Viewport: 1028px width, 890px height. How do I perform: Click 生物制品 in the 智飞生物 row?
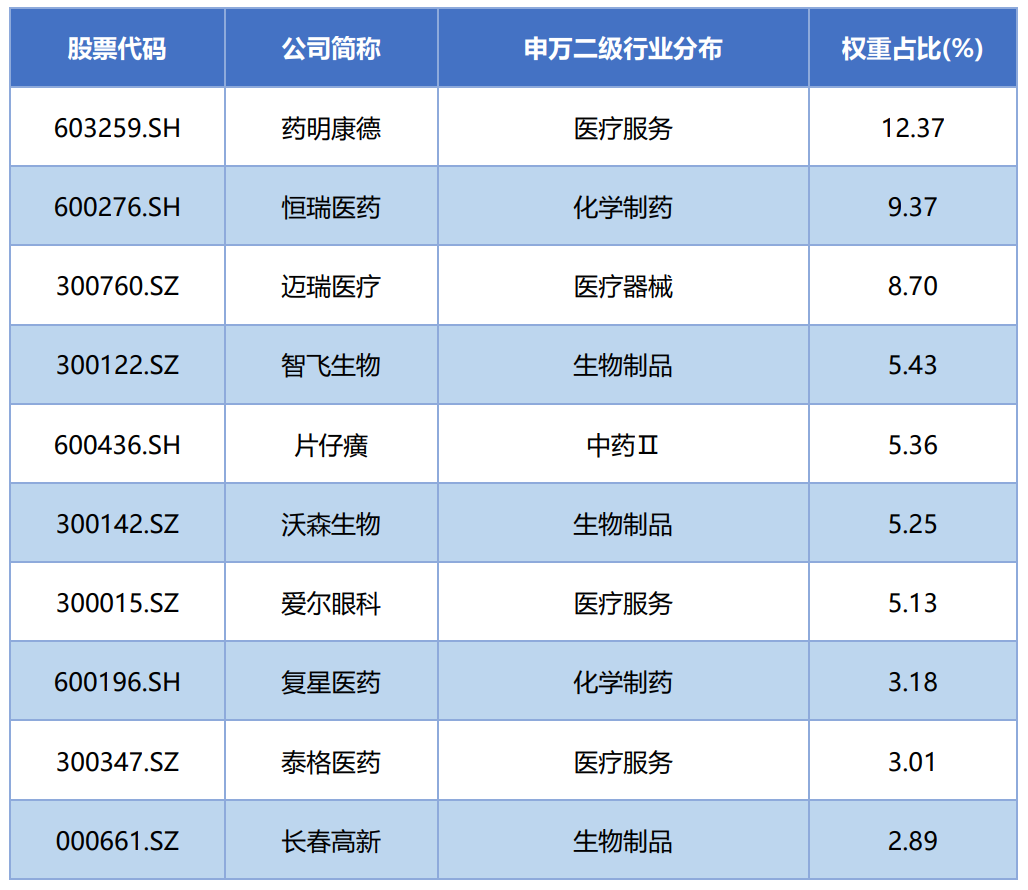623,365
